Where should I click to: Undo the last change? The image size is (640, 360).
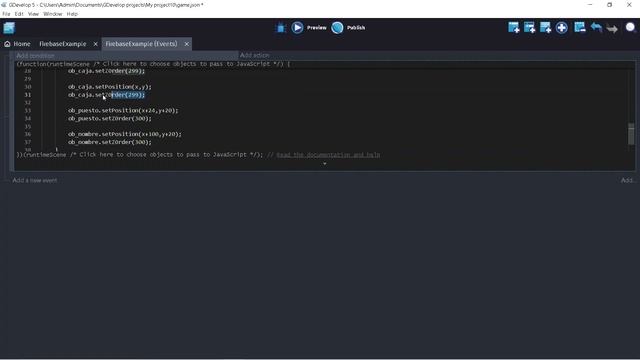(x=596, y=27)
